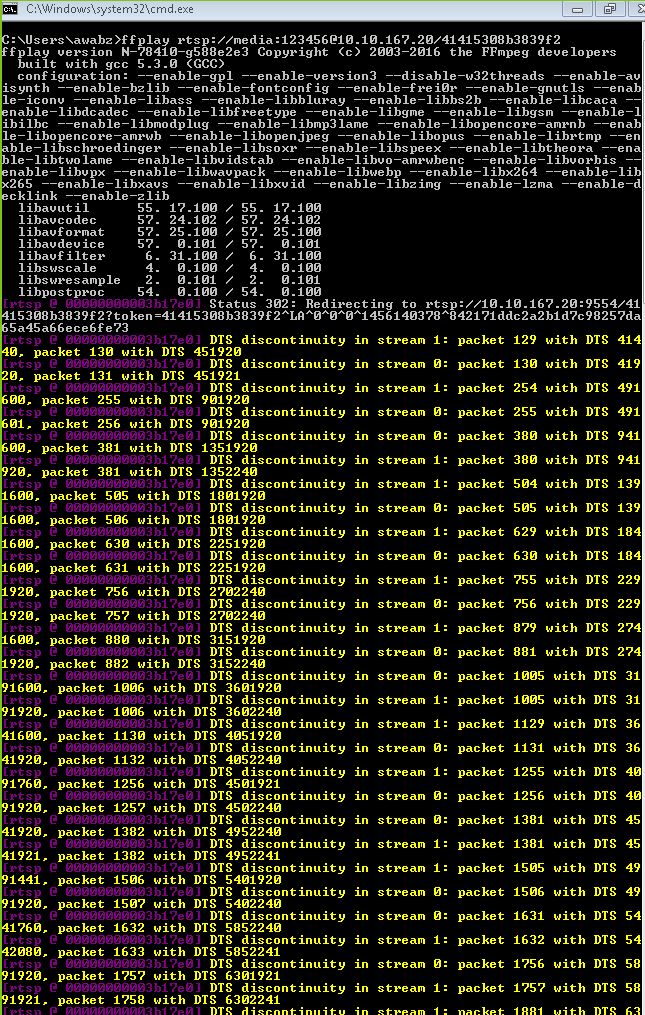The width and height of the screenshot is (645, 1015).
Task: Click the 'configuration: --enable-gpl' line
Action: coord(329,76)
